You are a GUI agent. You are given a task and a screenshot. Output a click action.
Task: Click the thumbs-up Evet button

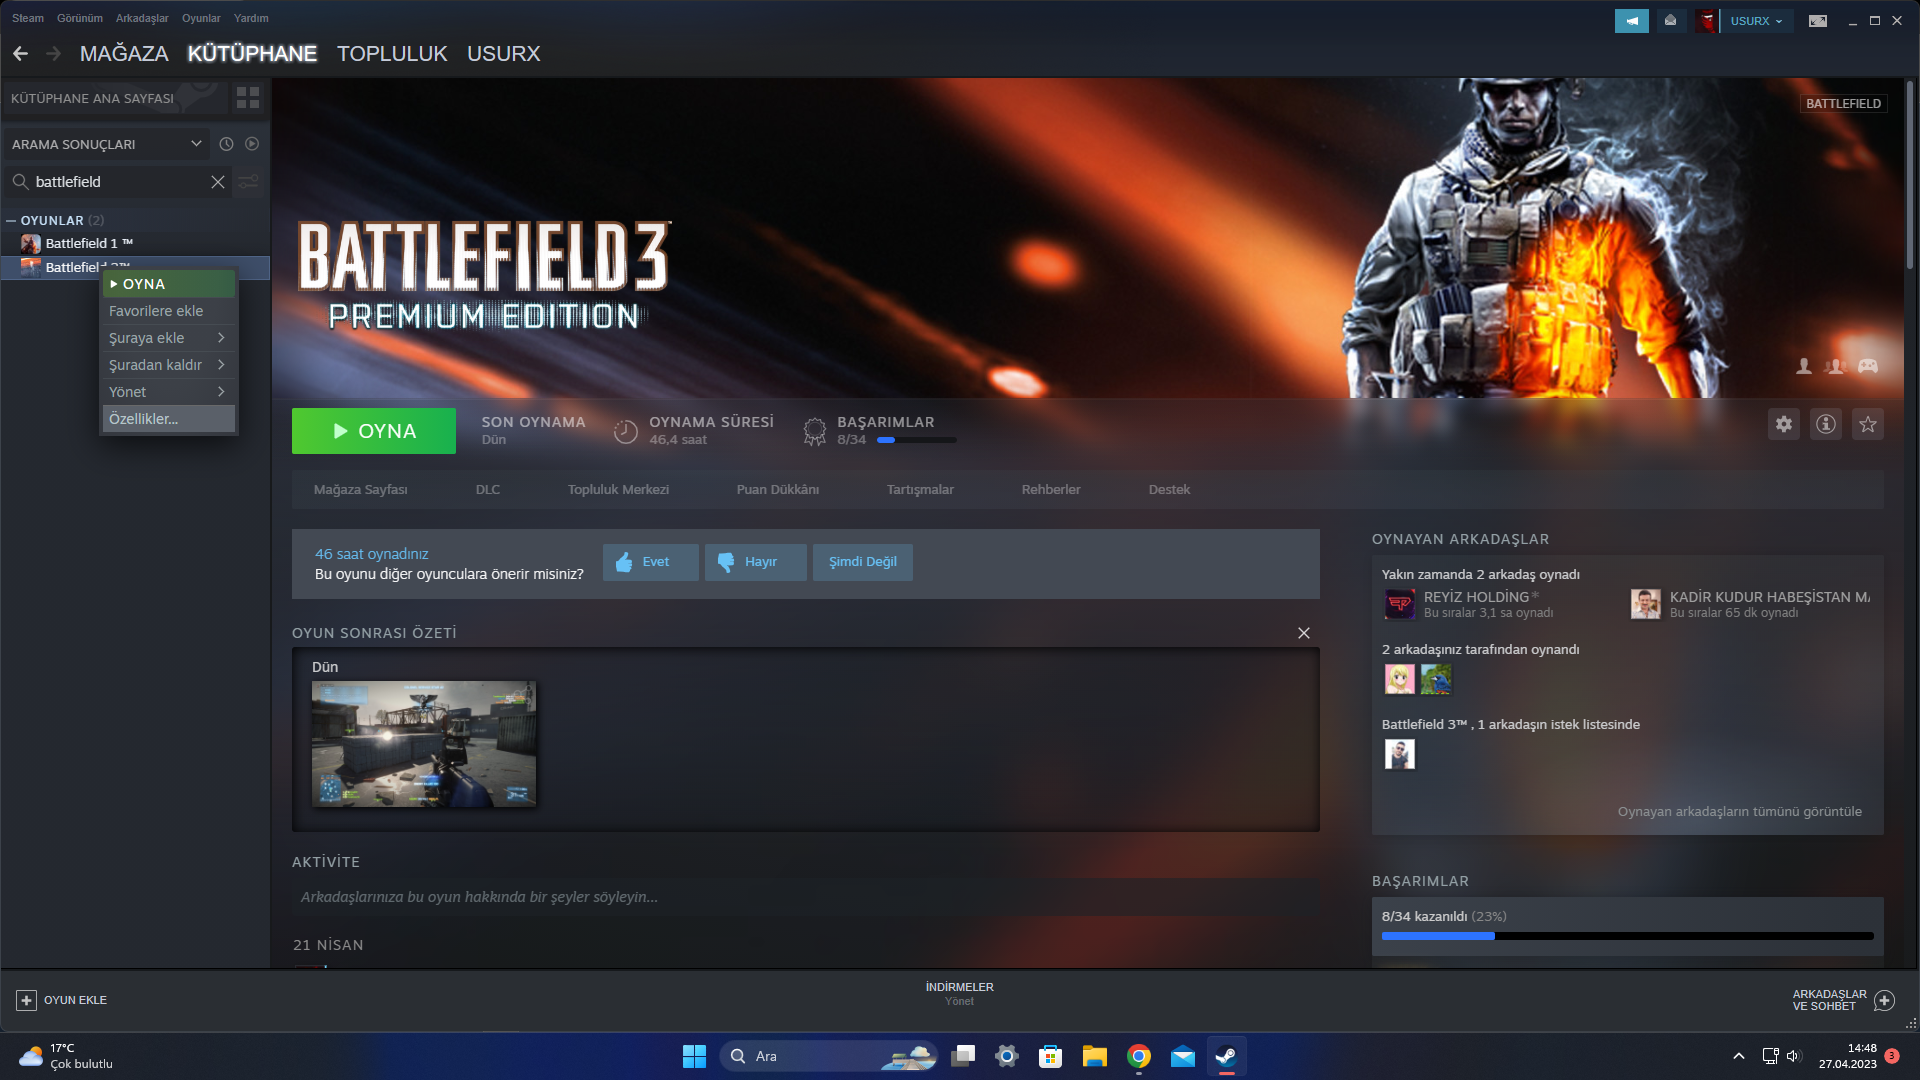651,562
